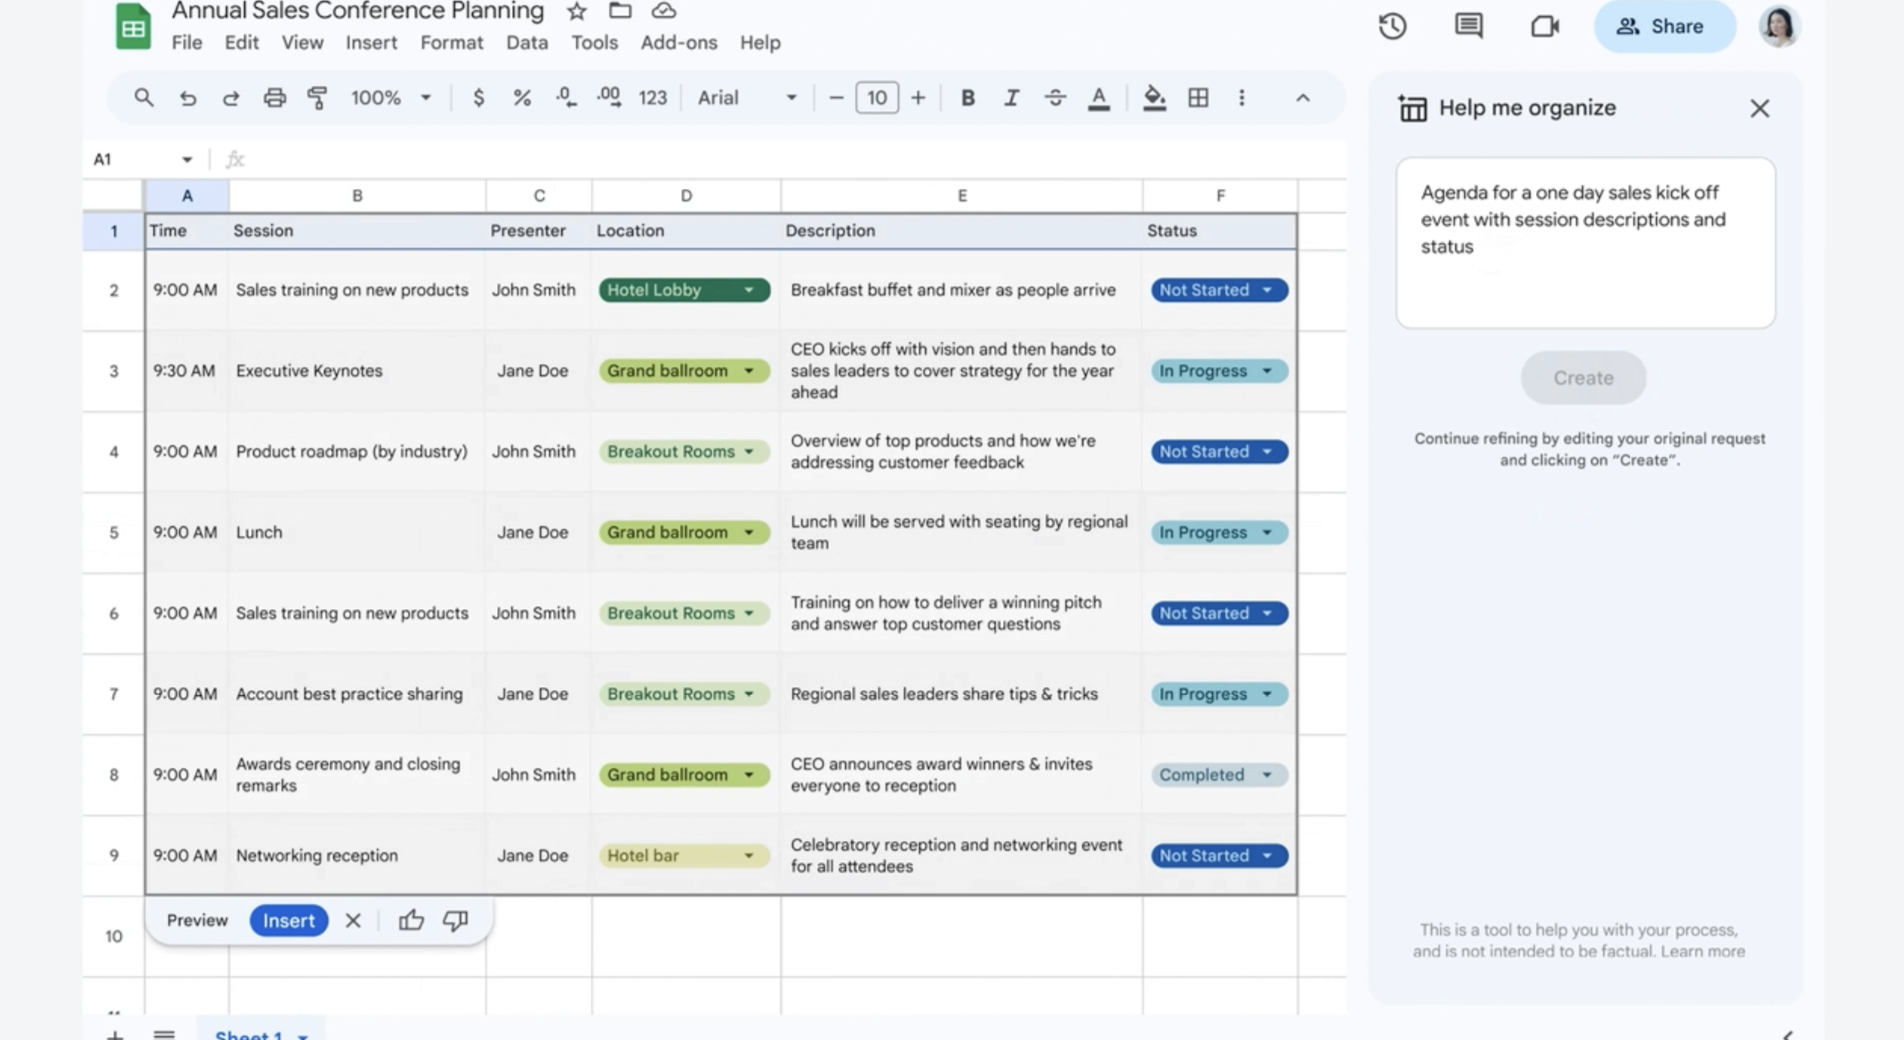Format as percent
Viewport: 1904px width, 1040px height.
coord(521,97)
